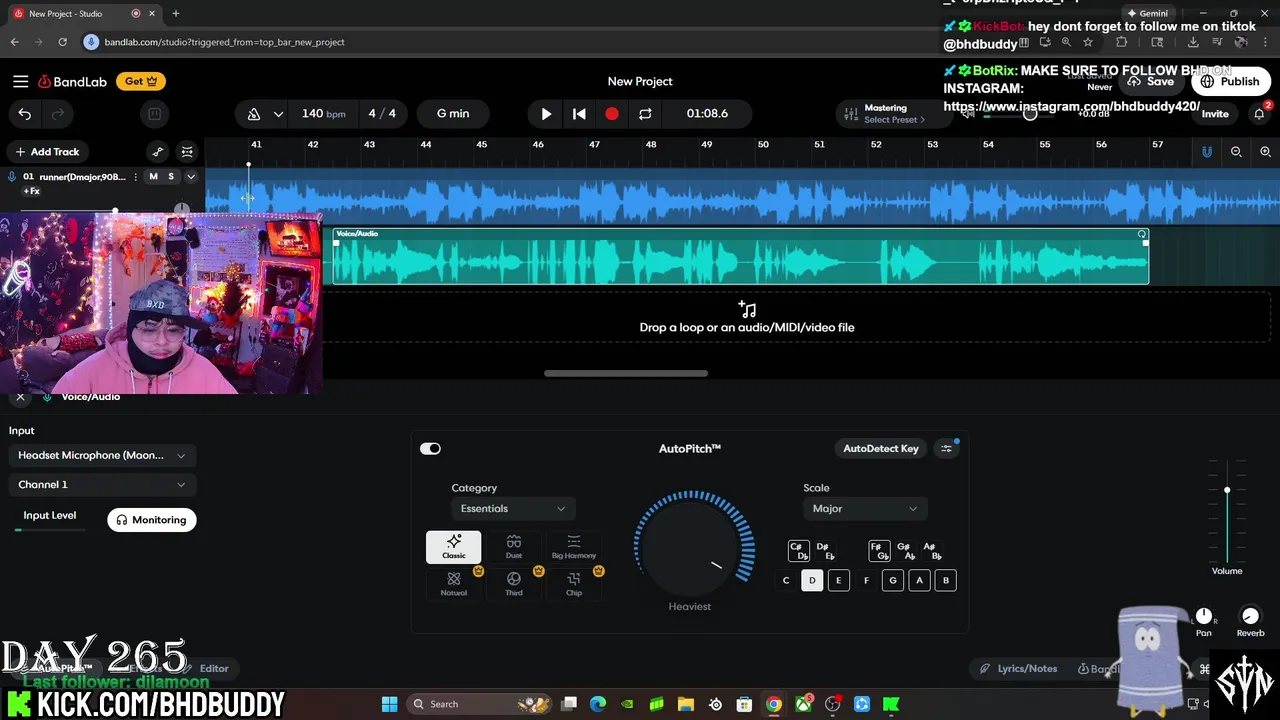Screen dimensions: 1280x720
Task: Redo the last action
Action: point(58,114)
